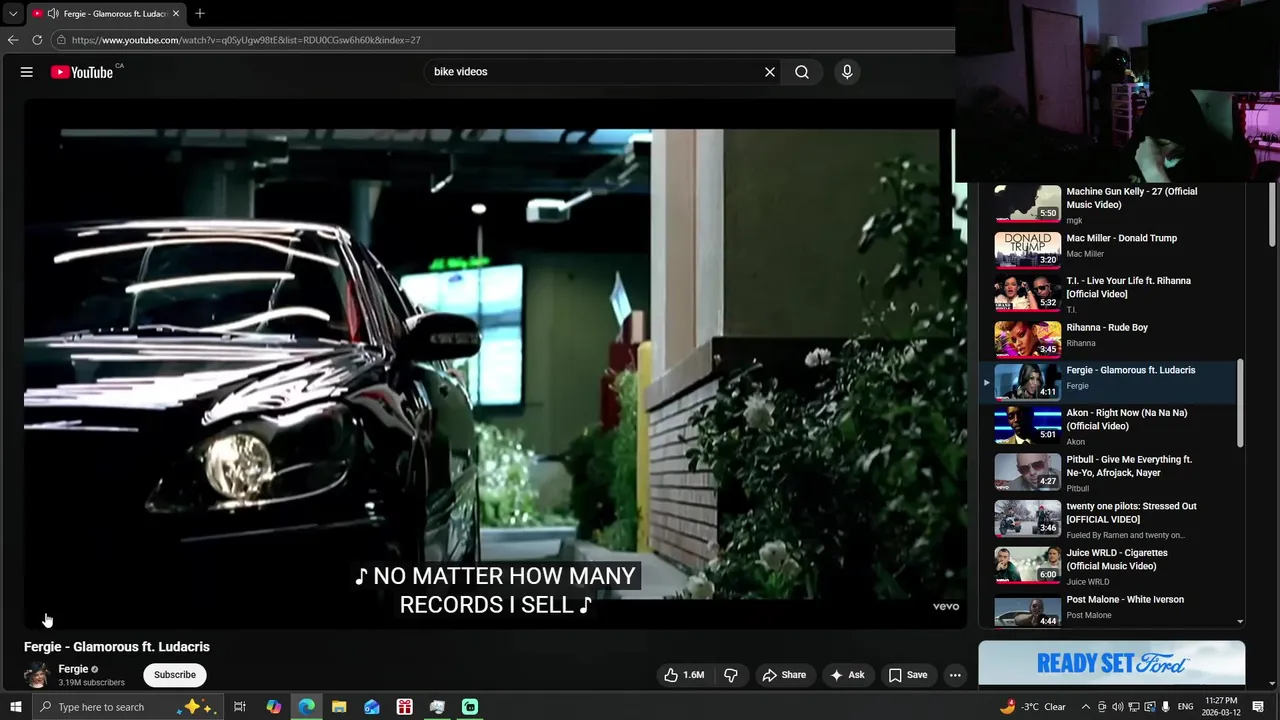Click the video player to pause

point(495,364)
